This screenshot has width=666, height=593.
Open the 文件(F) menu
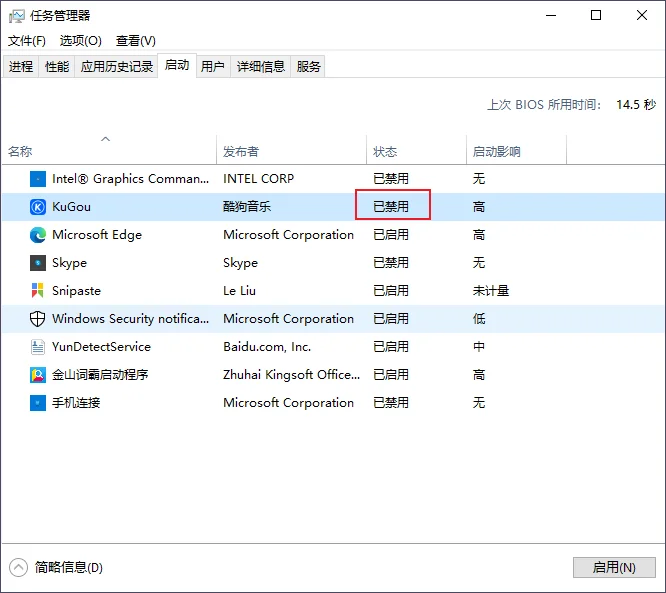pos(27,41)
